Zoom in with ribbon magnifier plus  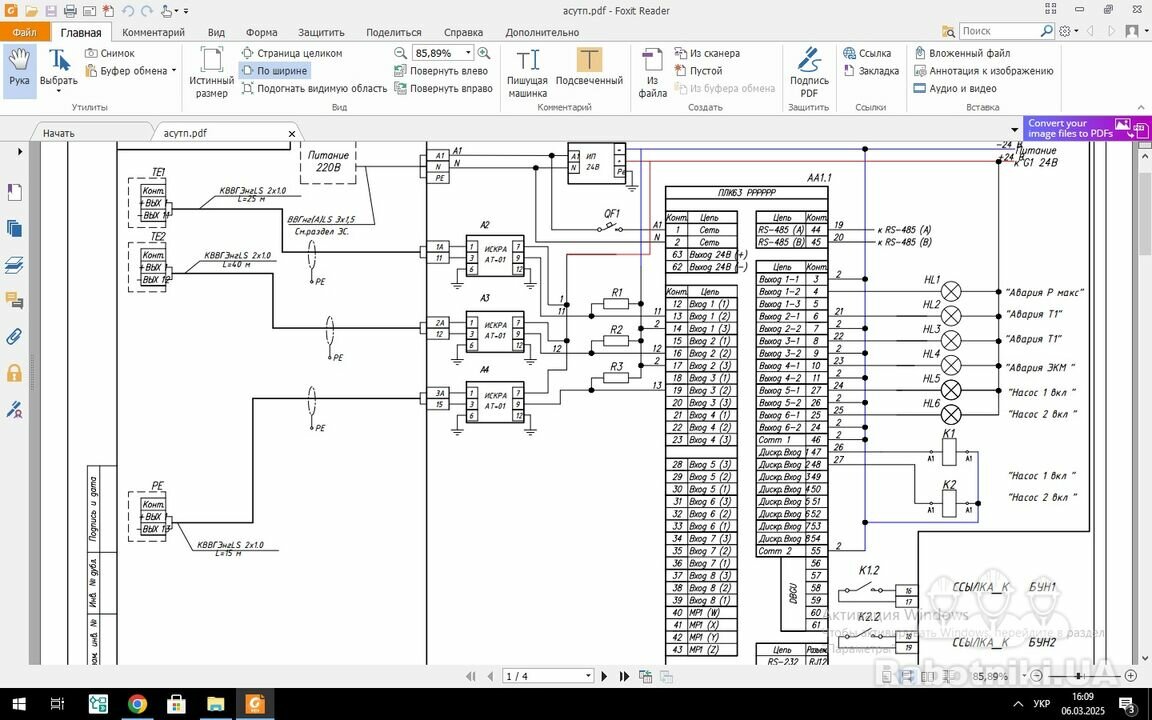(x=484, y=53)
